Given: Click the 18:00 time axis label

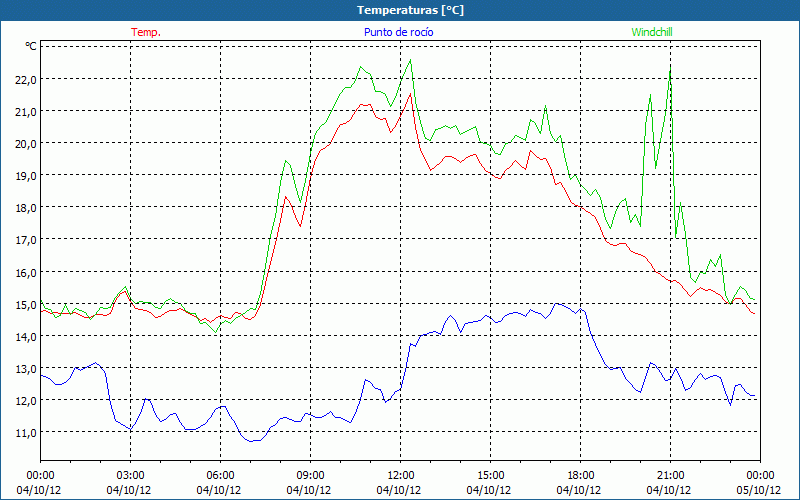Looking at the screenshot, I should [581, 476].
